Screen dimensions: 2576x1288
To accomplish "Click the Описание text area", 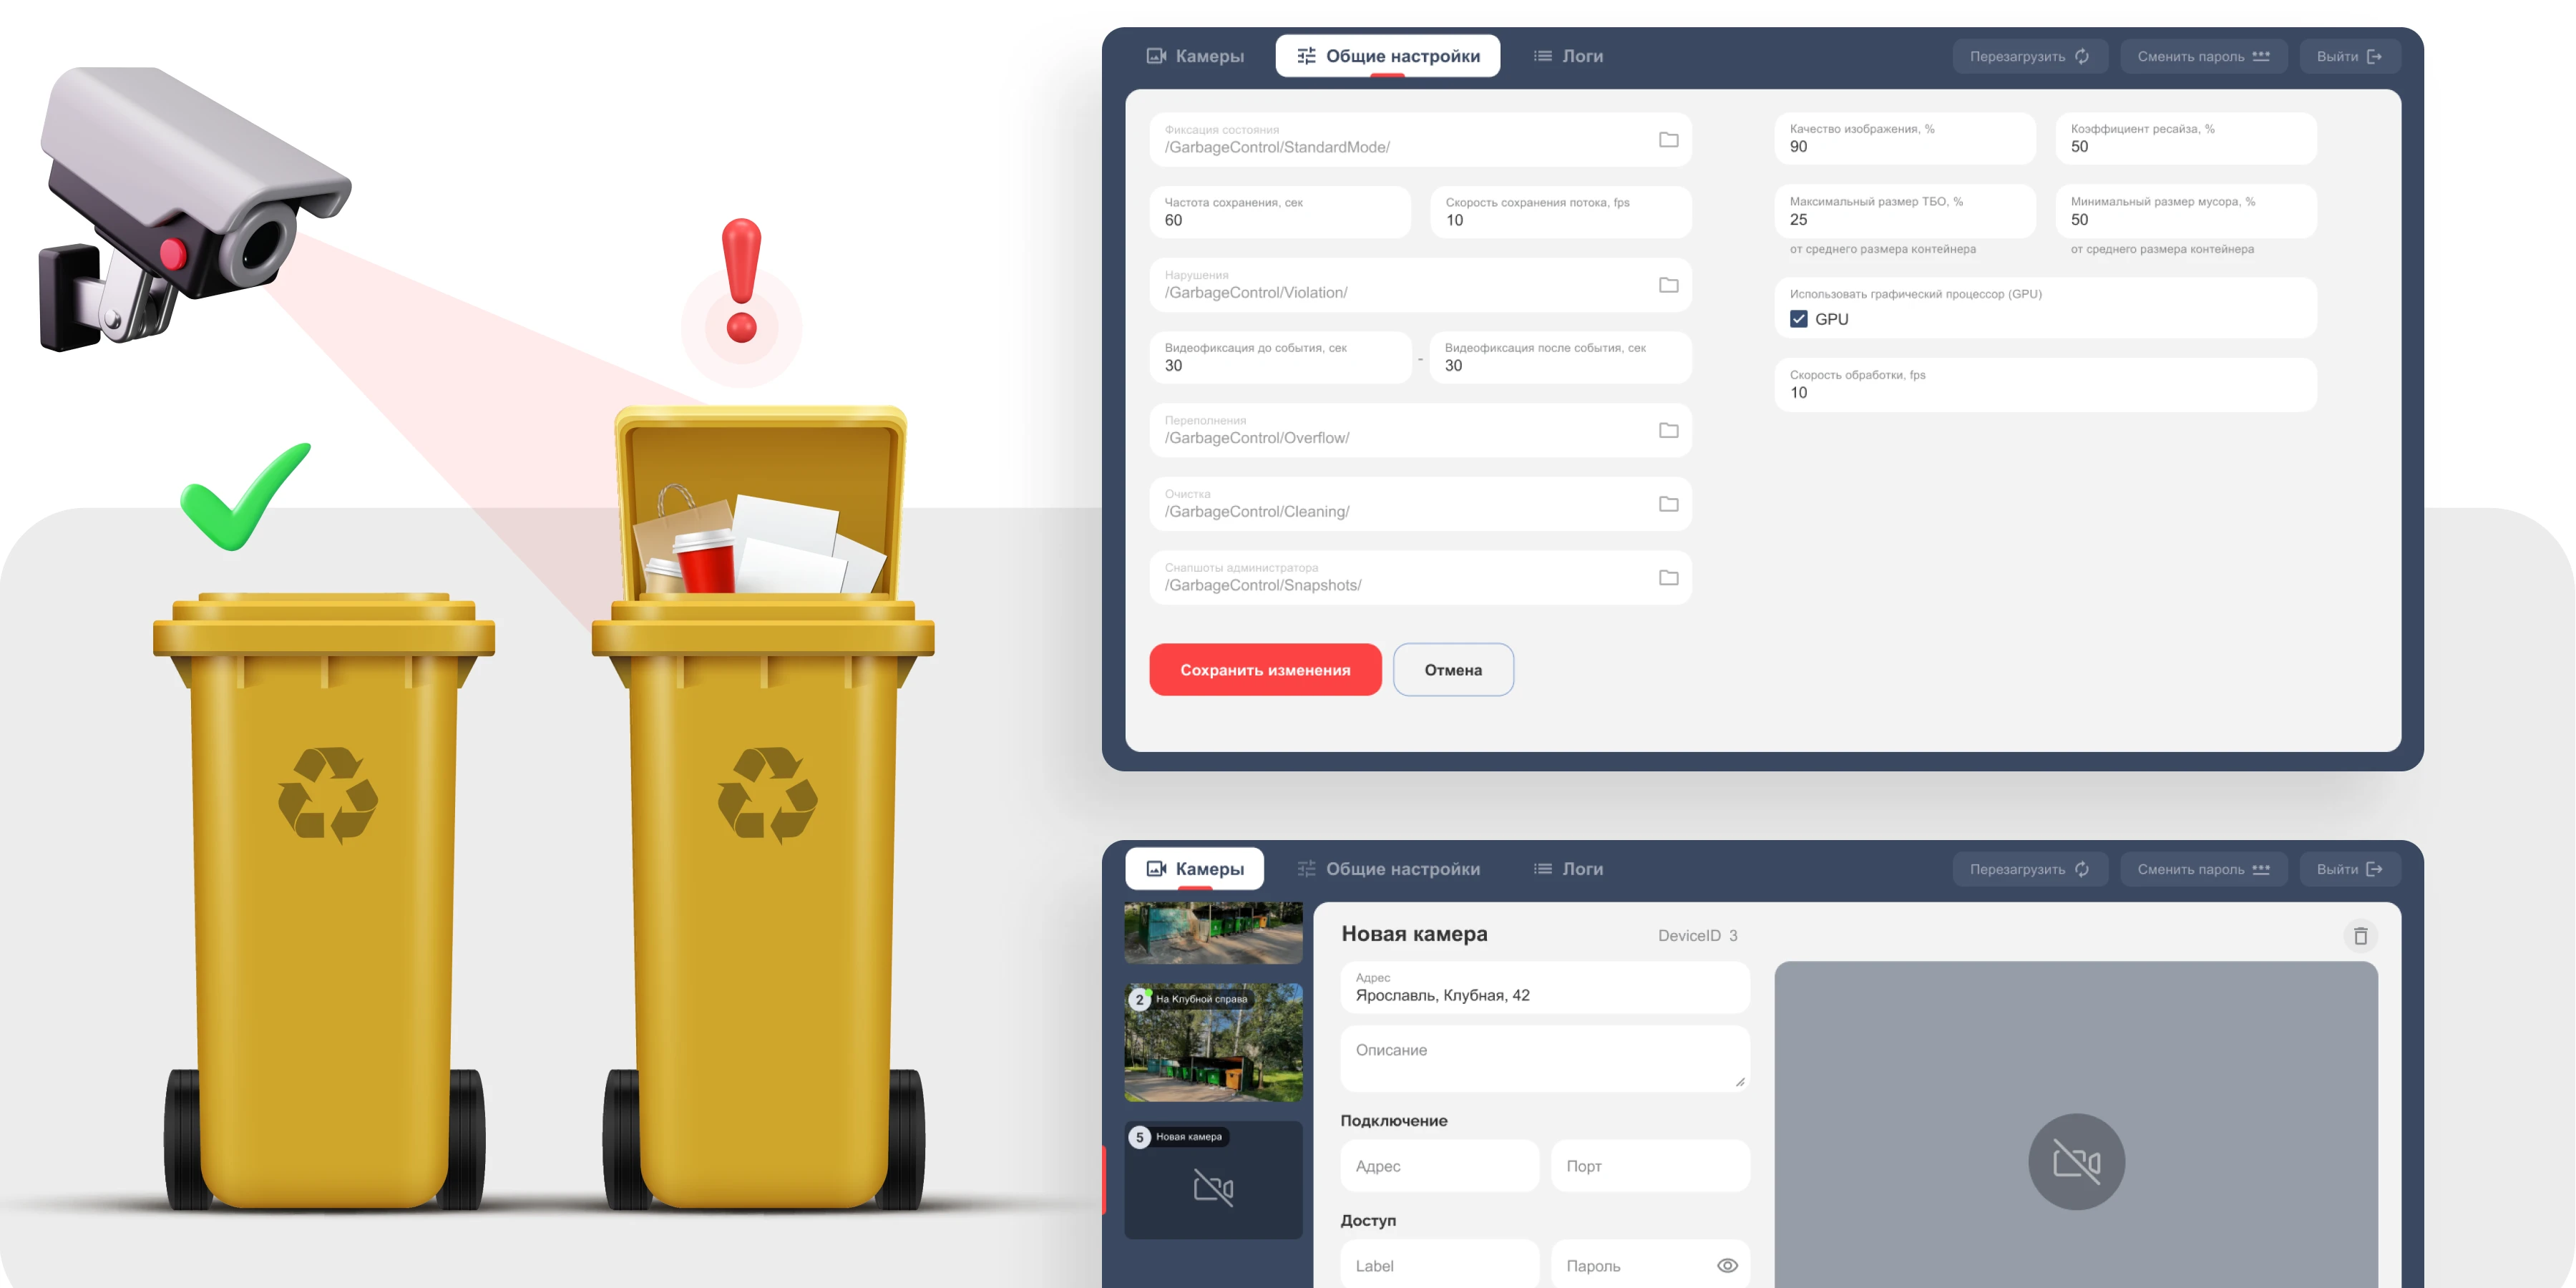I will tap(1545, 1058).
